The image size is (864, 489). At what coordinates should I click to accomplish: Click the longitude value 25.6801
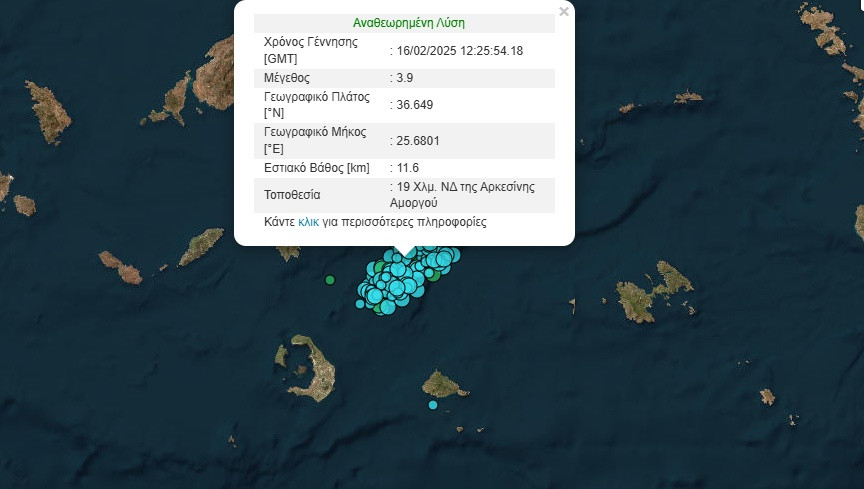[x=418, y=141]
